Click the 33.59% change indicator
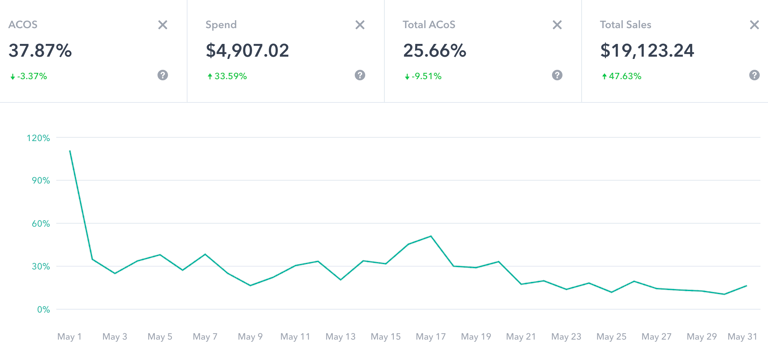Image resolution: width=768 pixels, height=361 pixels. pyautogui.click(x=227, y=76)
